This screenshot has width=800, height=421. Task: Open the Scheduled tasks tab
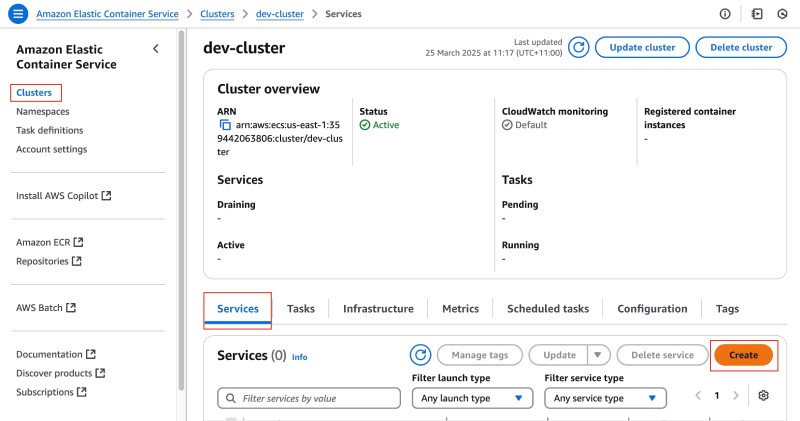point(548,309)
